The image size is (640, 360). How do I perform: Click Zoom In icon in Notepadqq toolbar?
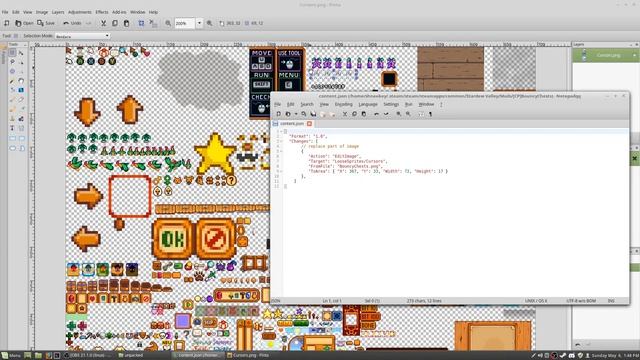click(398, 114)
